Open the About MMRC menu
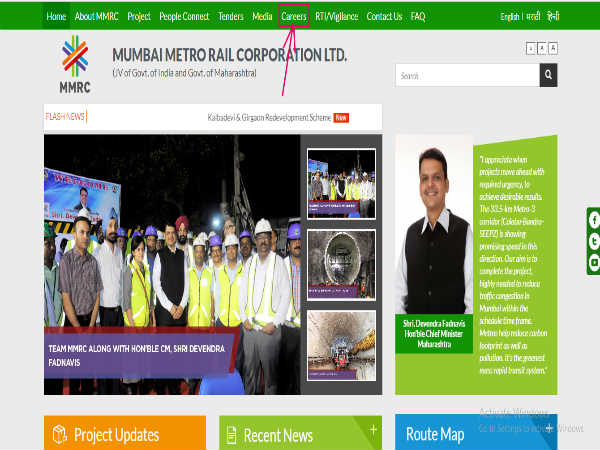Viewport: 600px width, 450px height. [x=96, y=16]
